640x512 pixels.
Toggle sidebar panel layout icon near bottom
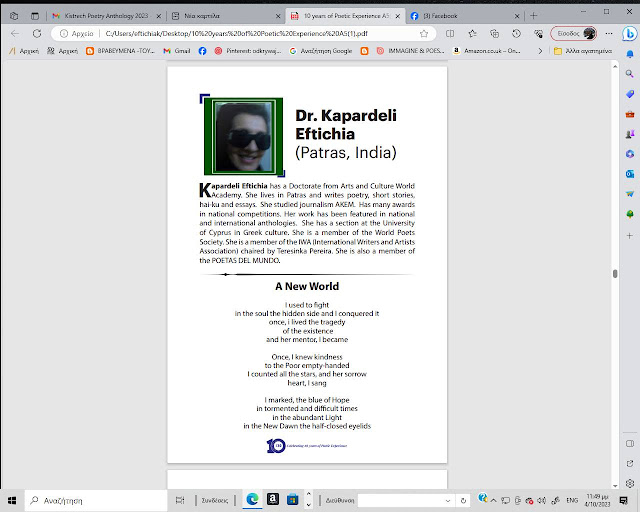[630, 443]
